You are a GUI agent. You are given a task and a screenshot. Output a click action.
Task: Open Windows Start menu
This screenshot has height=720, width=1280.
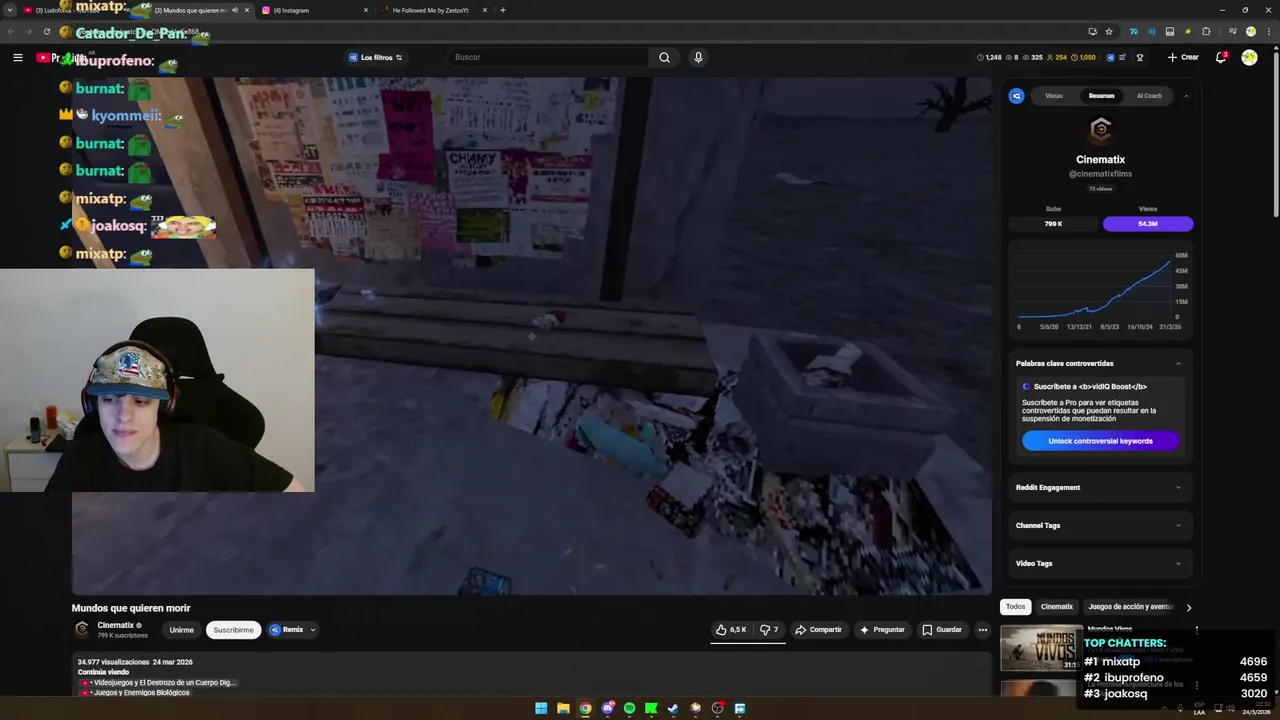tap(541, 708)
